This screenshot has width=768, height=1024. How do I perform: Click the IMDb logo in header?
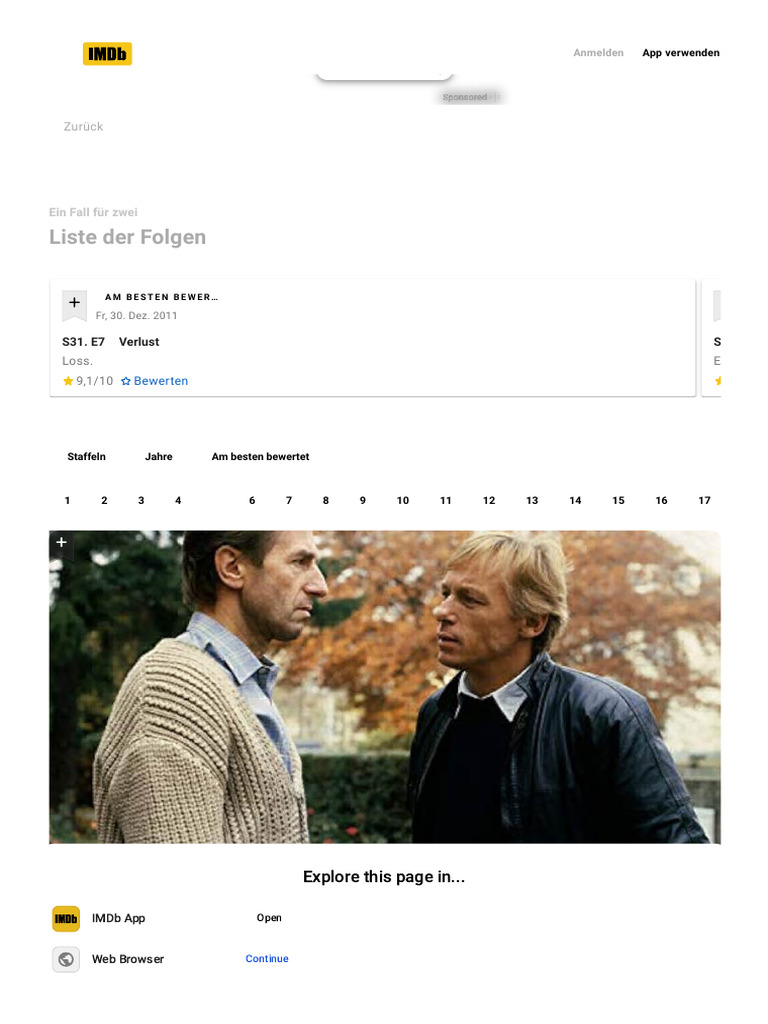(107, 54)
